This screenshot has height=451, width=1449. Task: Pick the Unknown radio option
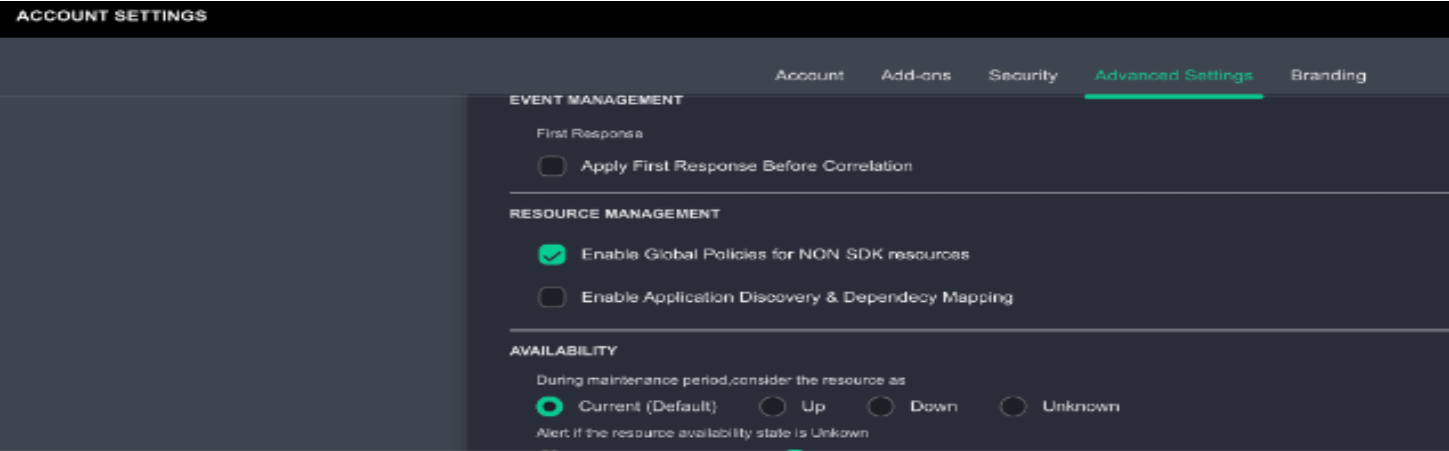coord(1013,407)
